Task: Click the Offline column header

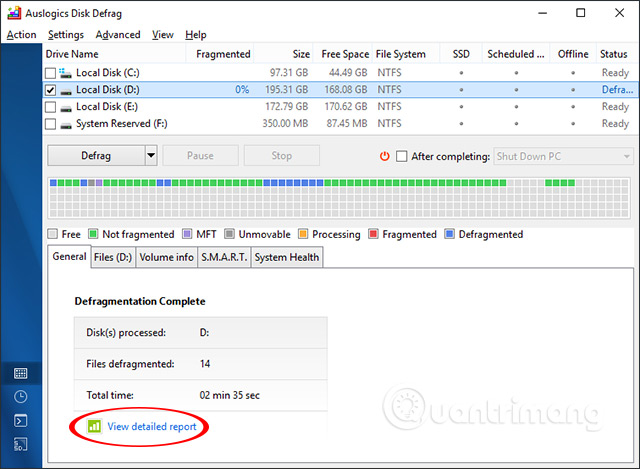Action: (573, 54)
